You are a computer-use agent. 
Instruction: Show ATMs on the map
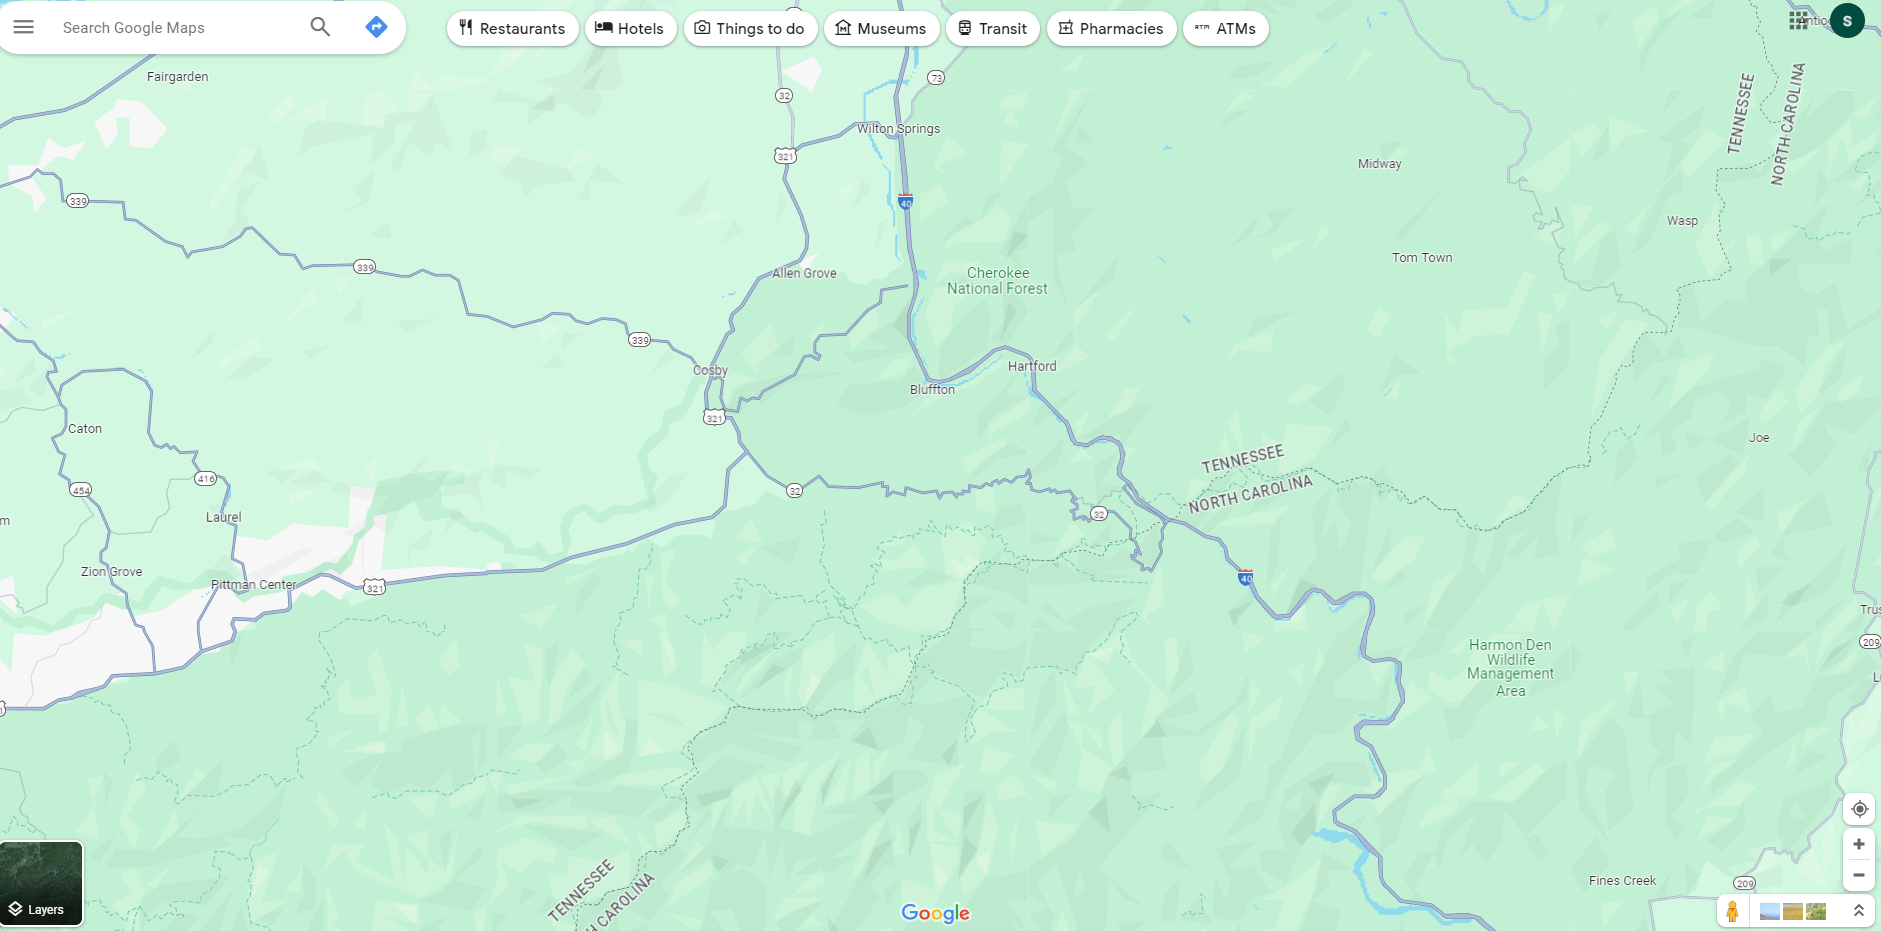[1226, 29]
